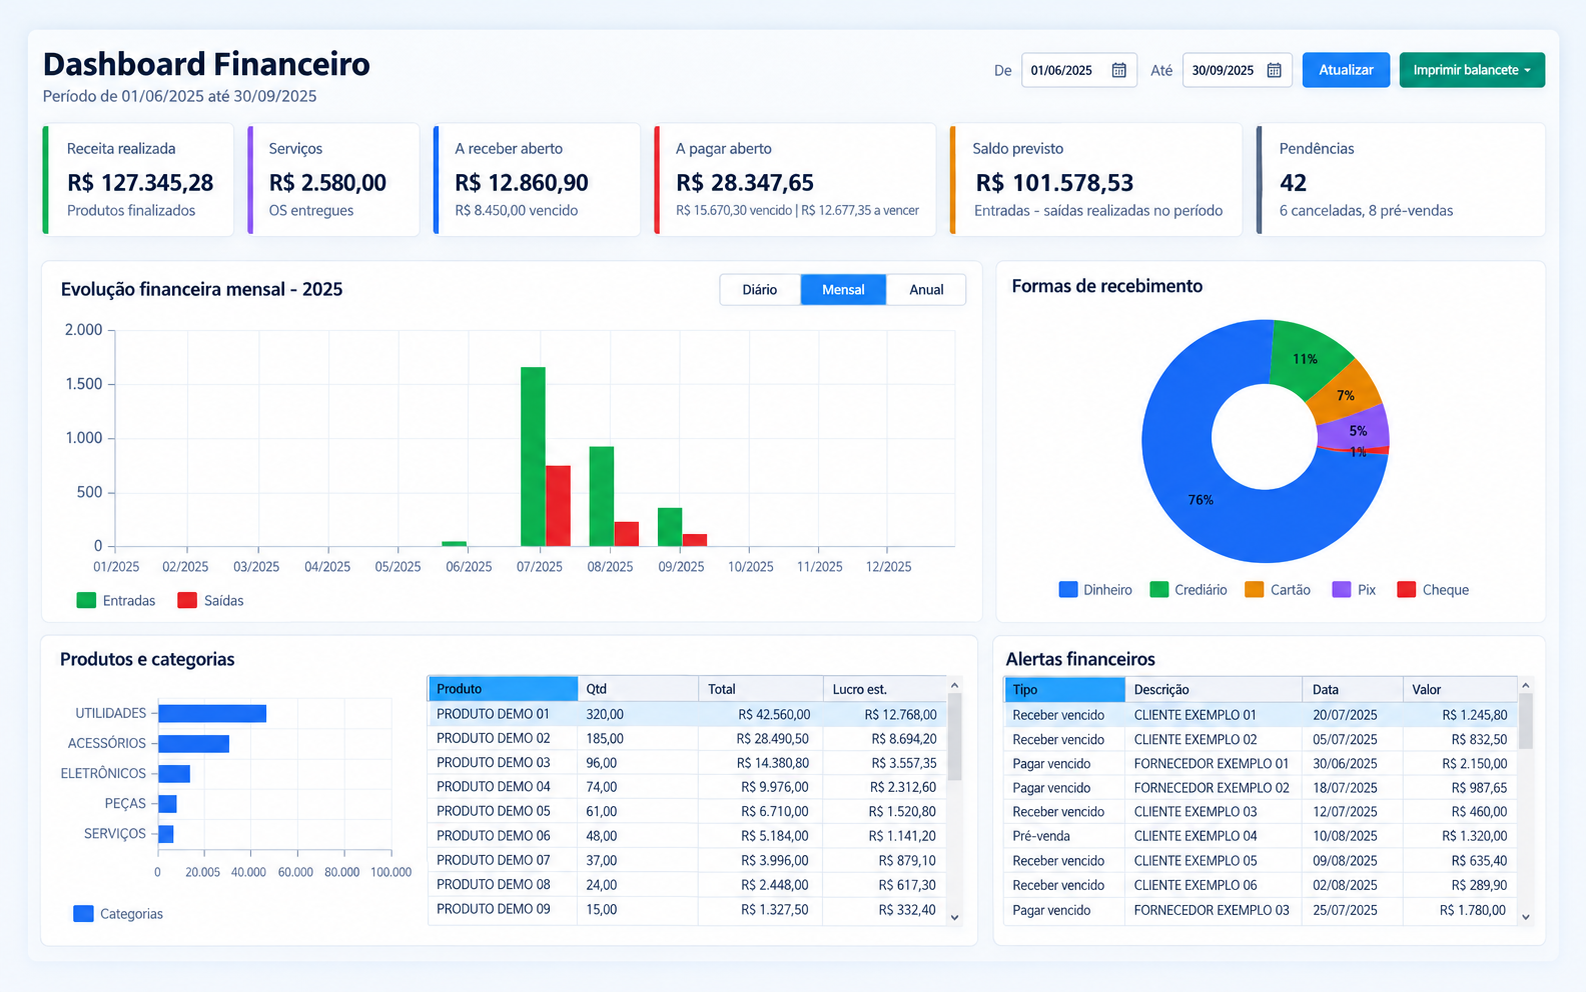Toggle the Entradas legend swatch
The width and height of the screenshot is (1586, 992).
coord(86,601)
